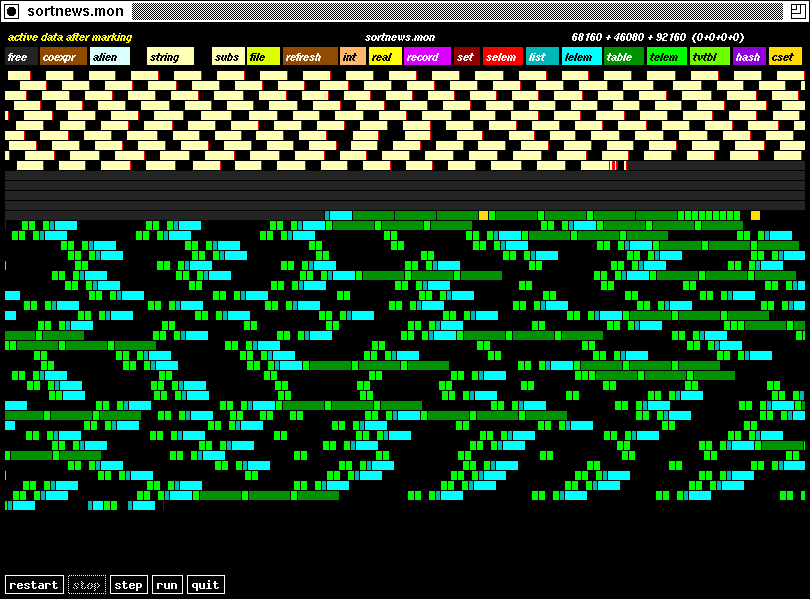The height and width of the screenshot is (599, 810).
Task: Click the sortnews.mon window title
Action: pos(76,12)
